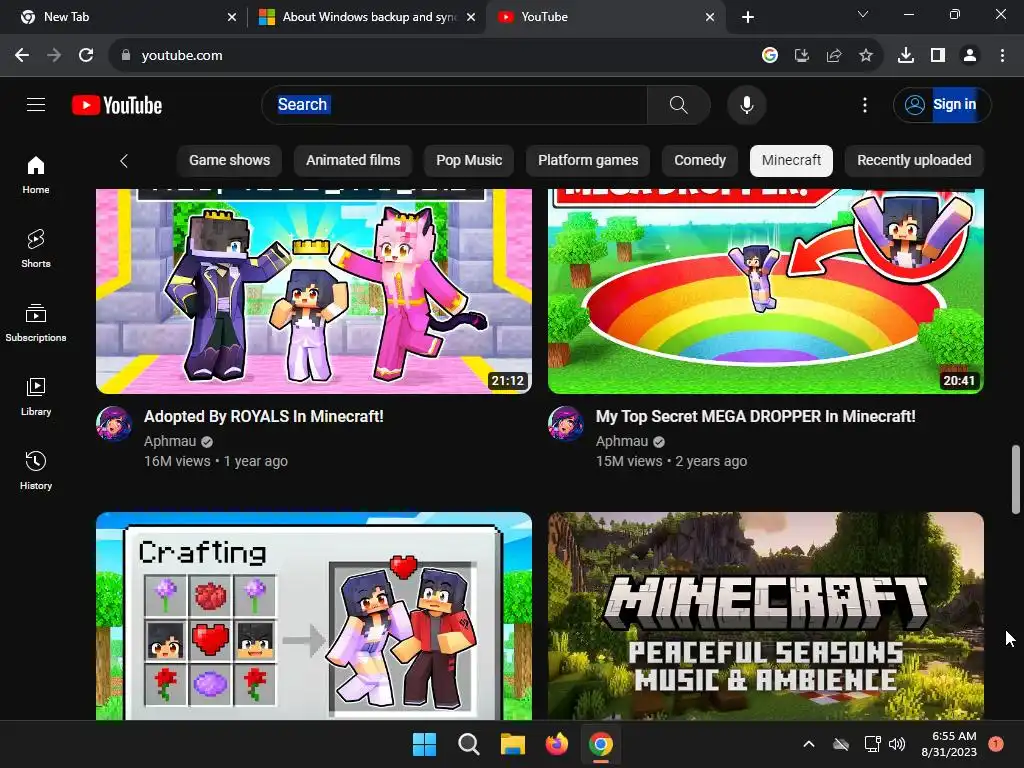Screen dimensions: 1024x768
Task: Select the Pop Music chip
Action: (x=469, y=161)
